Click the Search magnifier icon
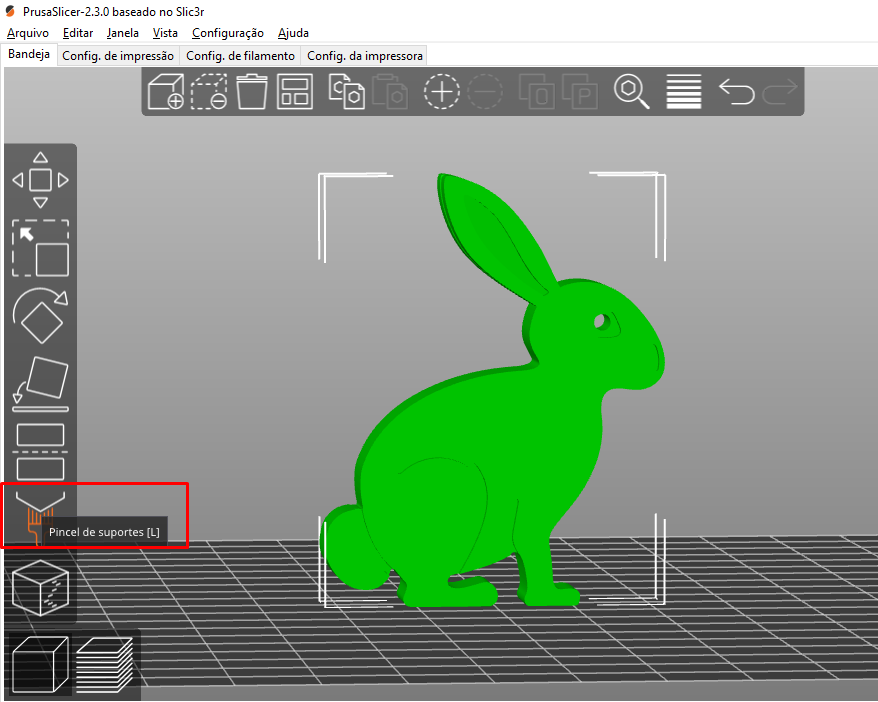This screenshot has height=702, width=878. (x=631, y=91)
